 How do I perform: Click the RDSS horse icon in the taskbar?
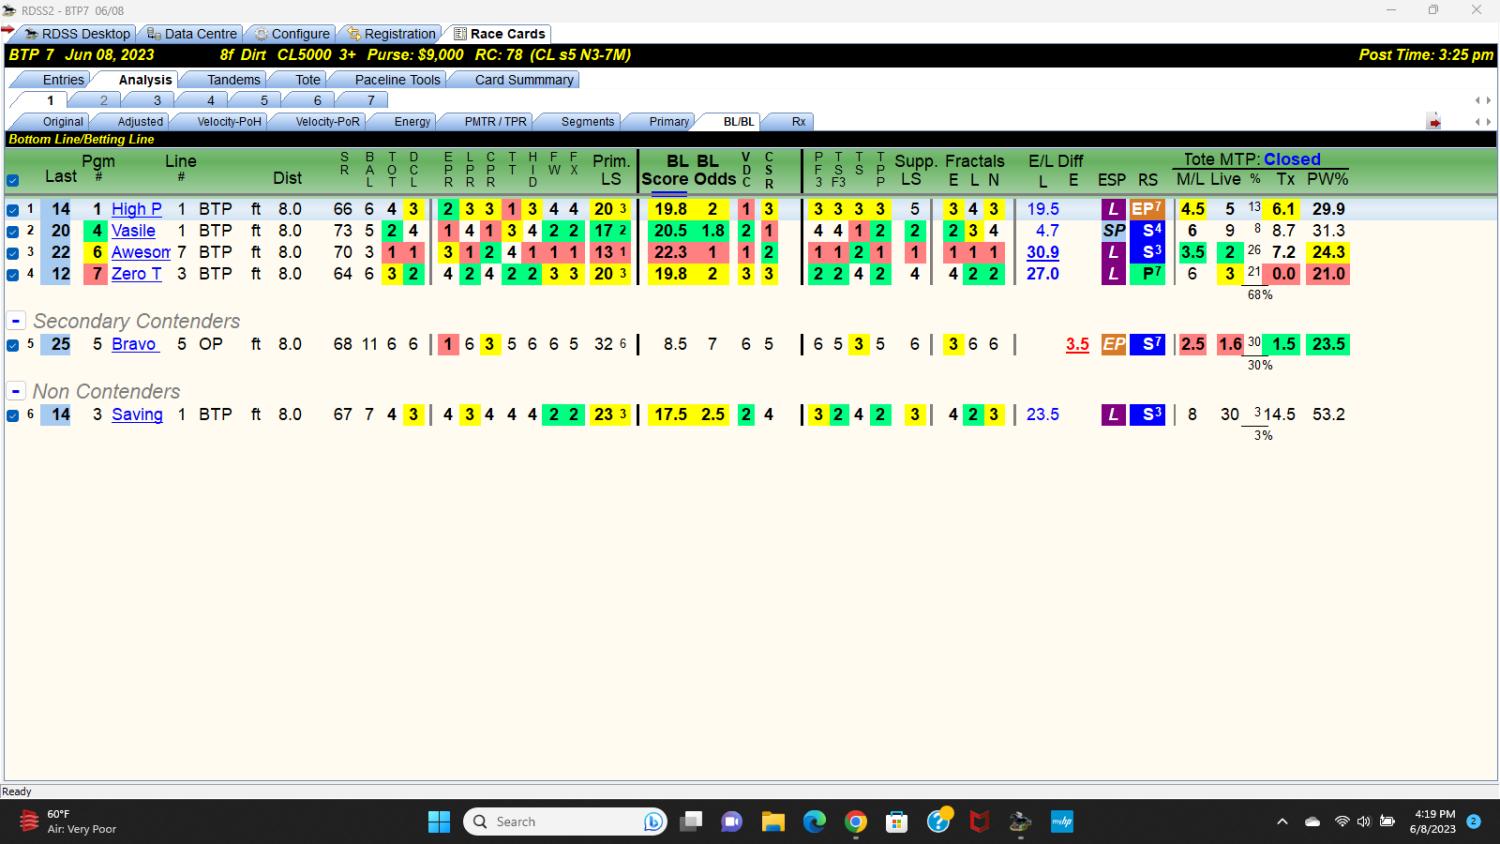[x=1020, y=822]
